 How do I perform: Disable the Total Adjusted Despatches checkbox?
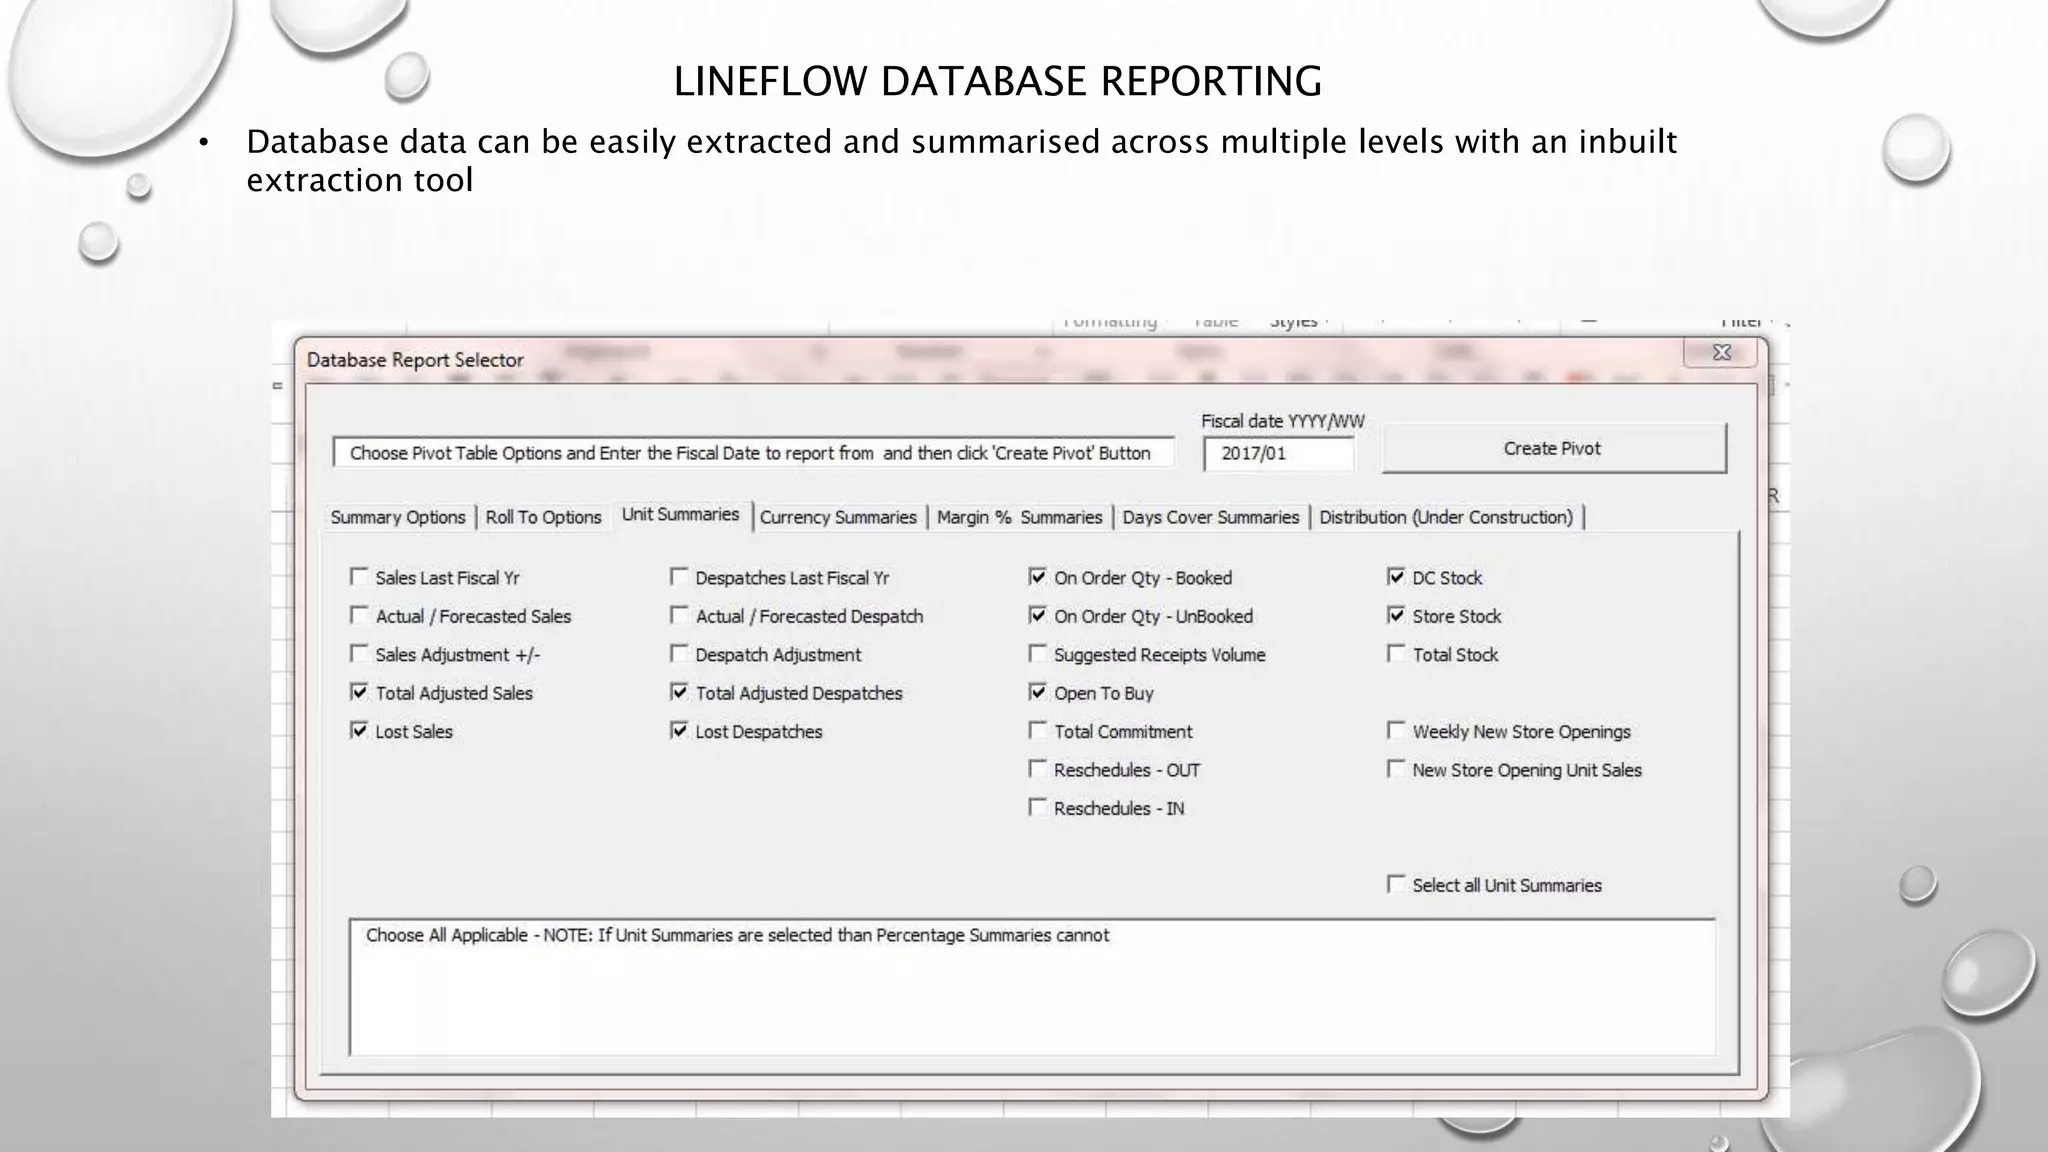[x=679, y=692]
